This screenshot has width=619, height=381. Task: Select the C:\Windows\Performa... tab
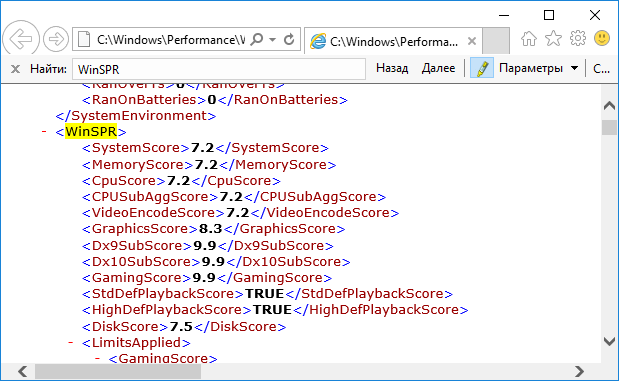393,41
